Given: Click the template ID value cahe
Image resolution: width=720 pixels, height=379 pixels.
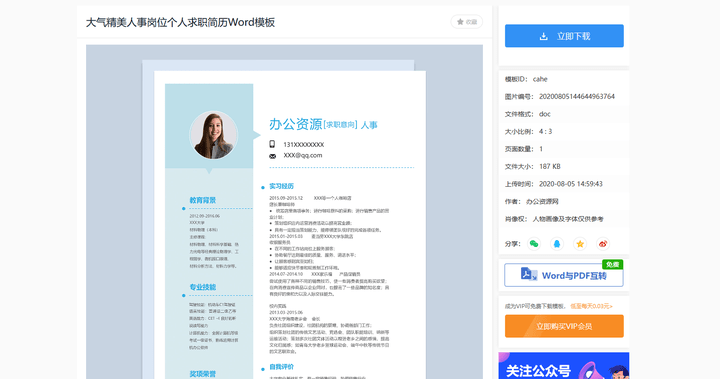Looking at the screenshot, I should [540, 79].
